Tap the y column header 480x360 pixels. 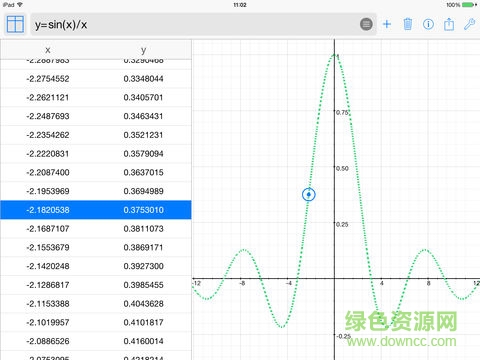(x=143, y=50)
